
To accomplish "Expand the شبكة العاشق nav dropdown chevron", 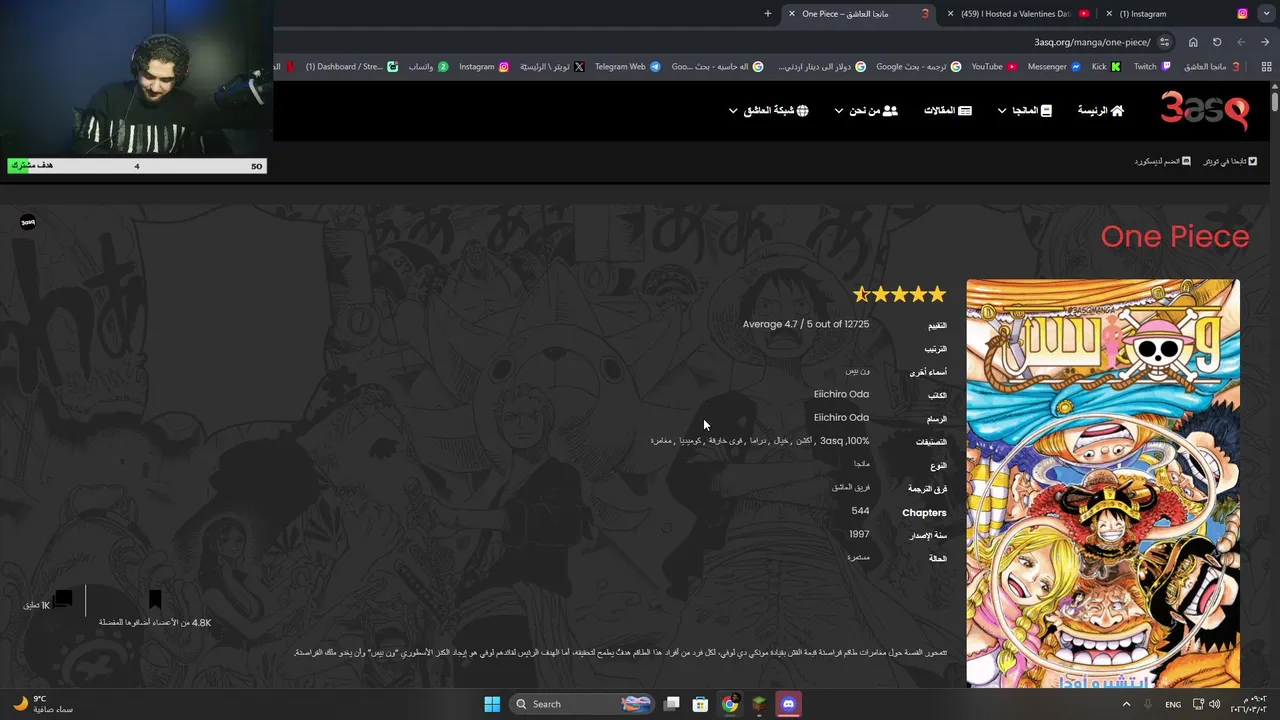I will click(x=733, y=111).
